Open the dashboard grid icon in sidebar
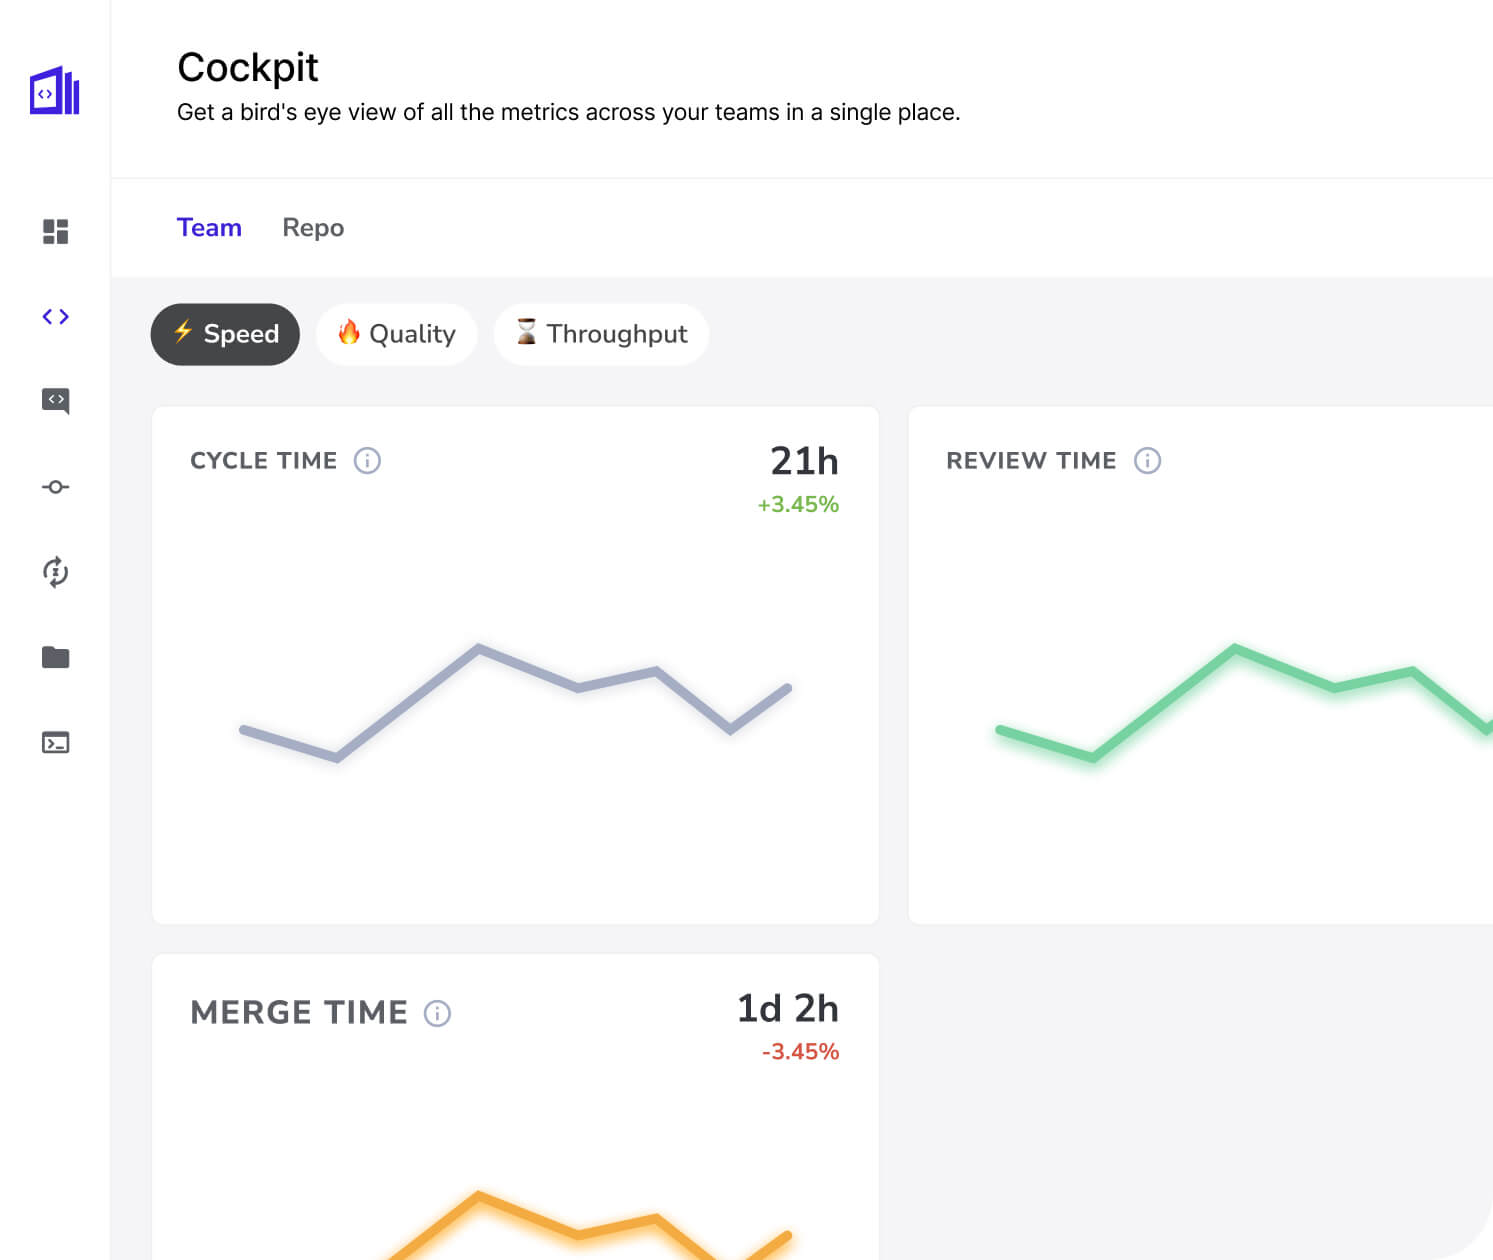 [x=55, y=231]
